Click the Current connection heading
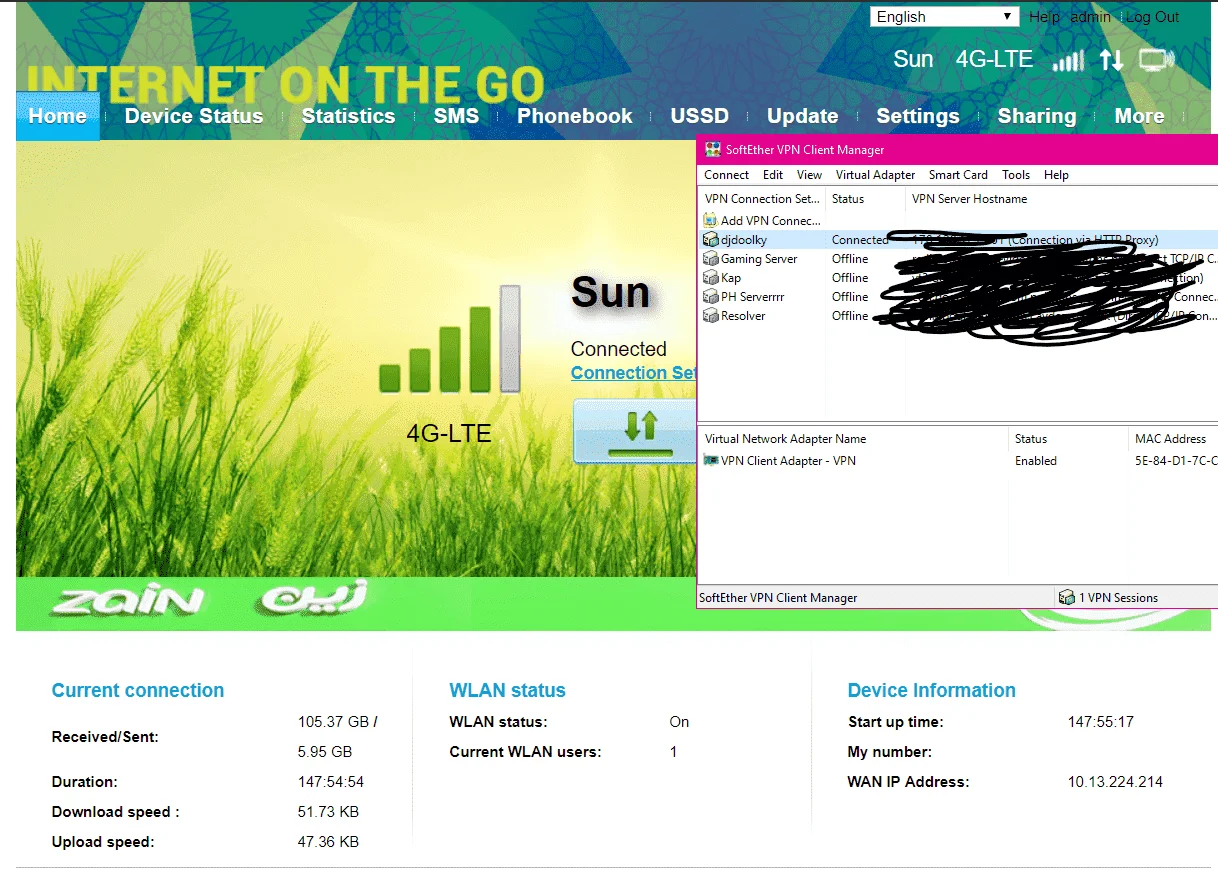The width and height of the screenshot is (1218, 870). pos(138,690)
